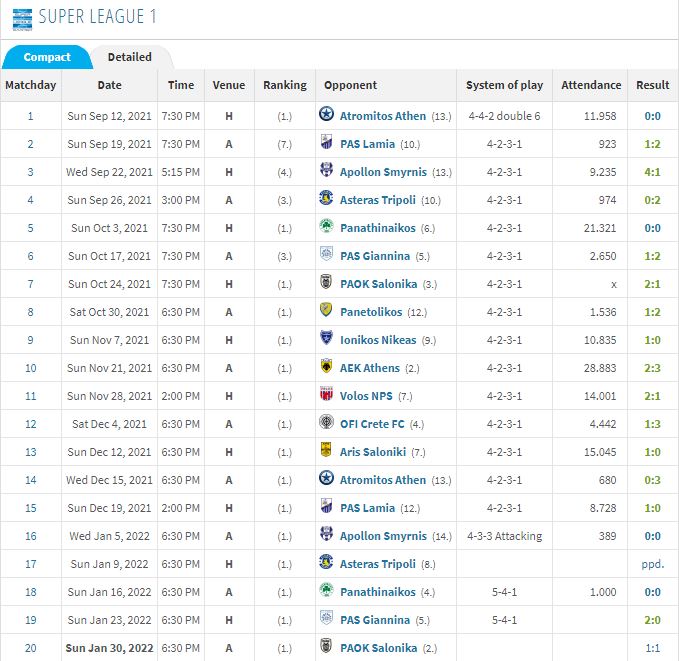Viewport: 679px width, 661px height.
Task: Click Panathinaikos crest in matchday 18 row
Action: (x=326, y=590)
